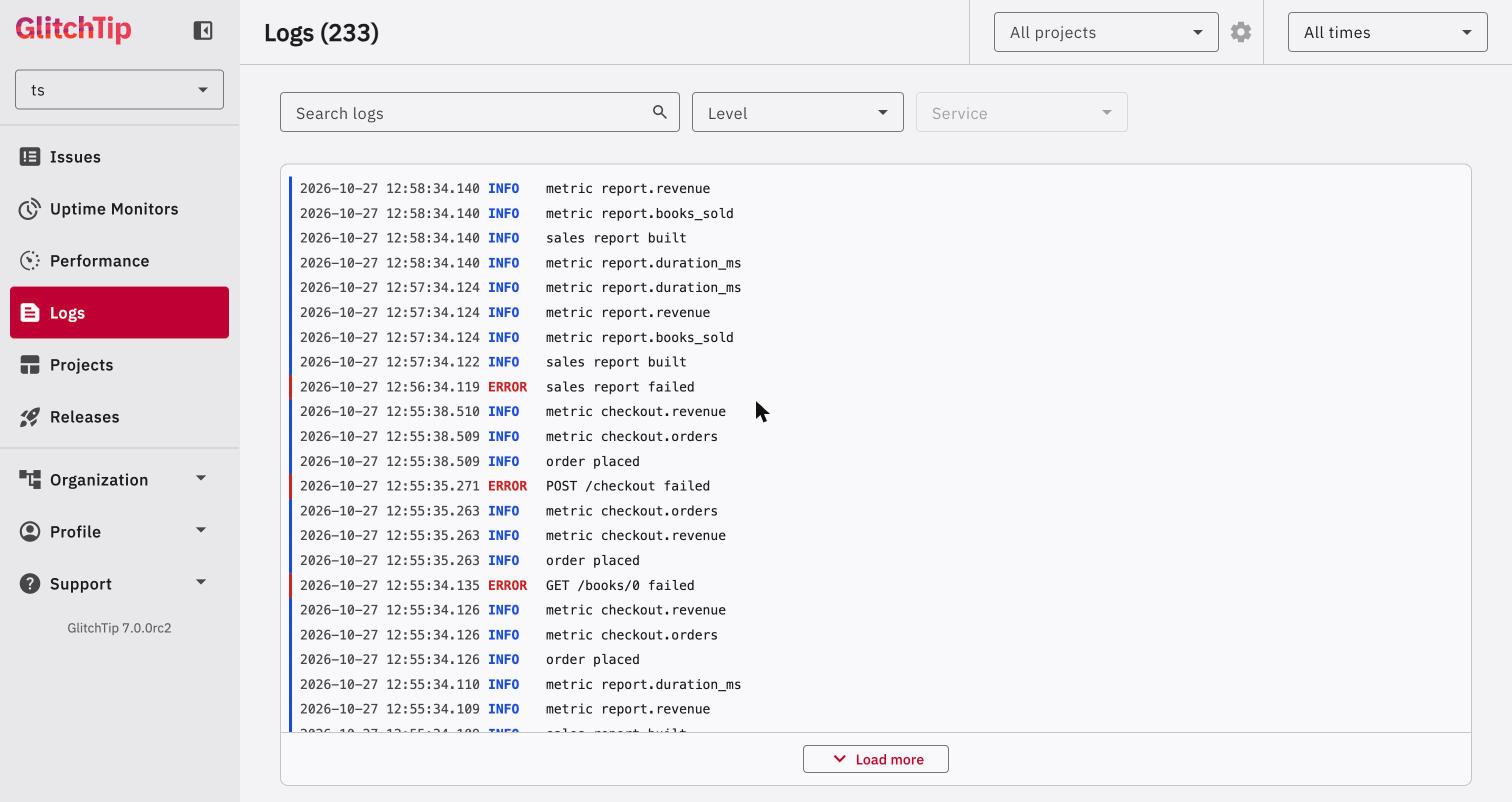Open the All projects dropdown
This screenshot has width=1512, height=802.
click(x=1106, y=32)
